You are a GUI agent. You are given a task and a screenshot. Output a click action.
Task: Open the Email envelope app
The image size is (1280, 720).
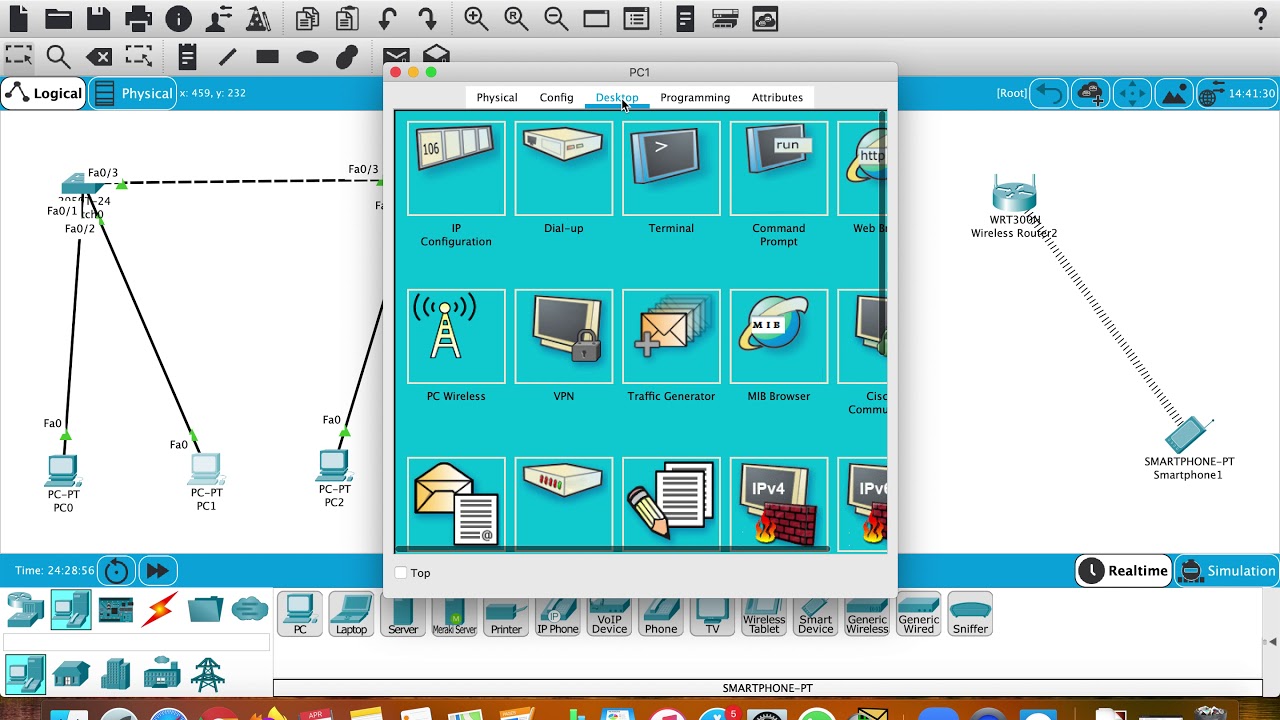coord(456,503)
